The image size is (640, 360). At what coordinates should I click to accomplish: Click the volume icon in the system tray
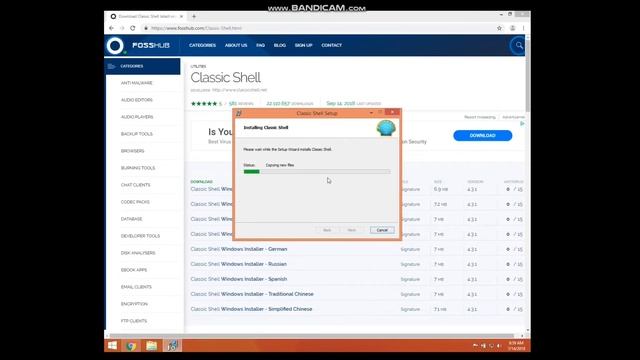[499, 346]
